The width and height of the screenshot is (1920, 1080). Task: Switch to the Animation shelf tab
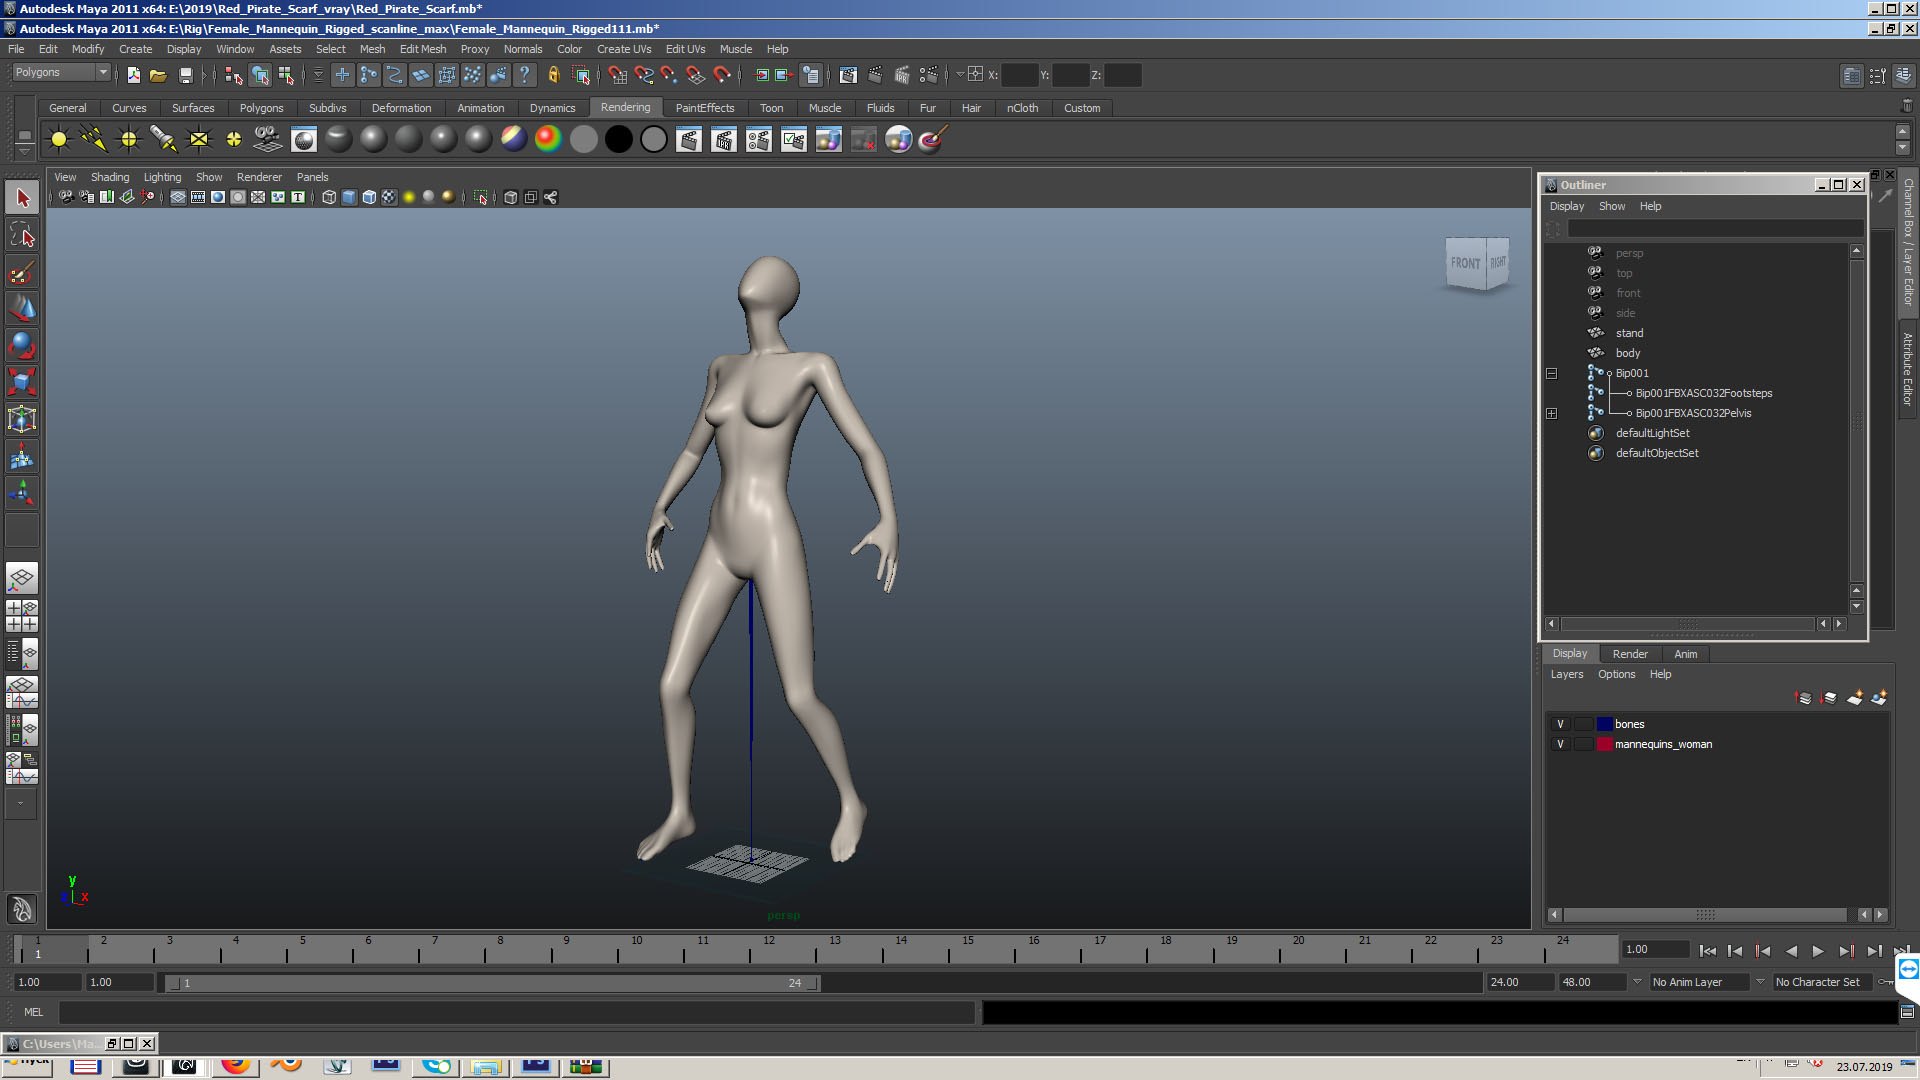pos(481,108)
